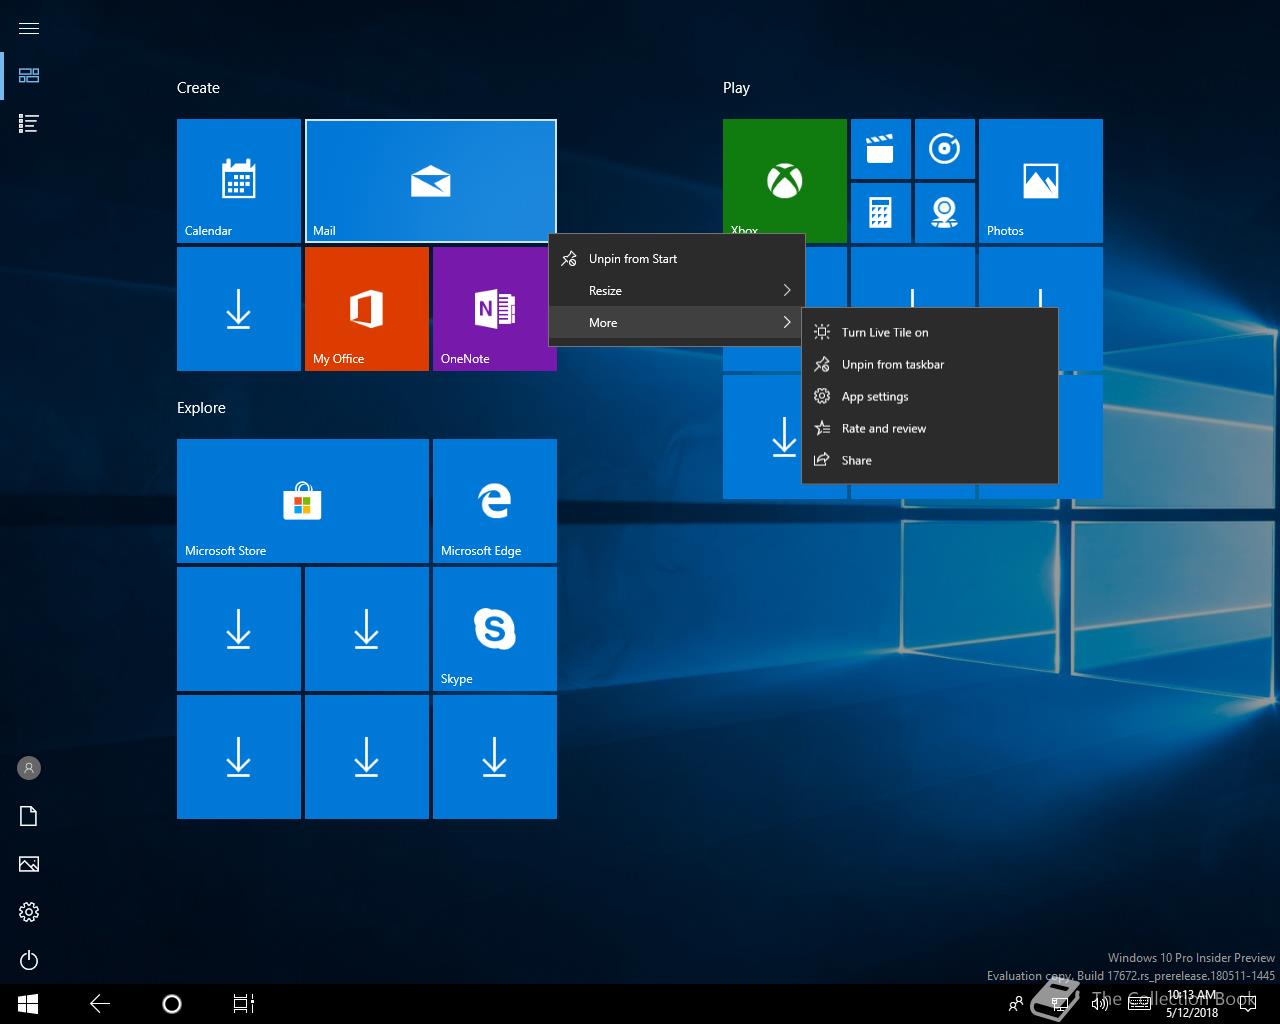Open Settings from the Start sidebar

tap(29, 912)
